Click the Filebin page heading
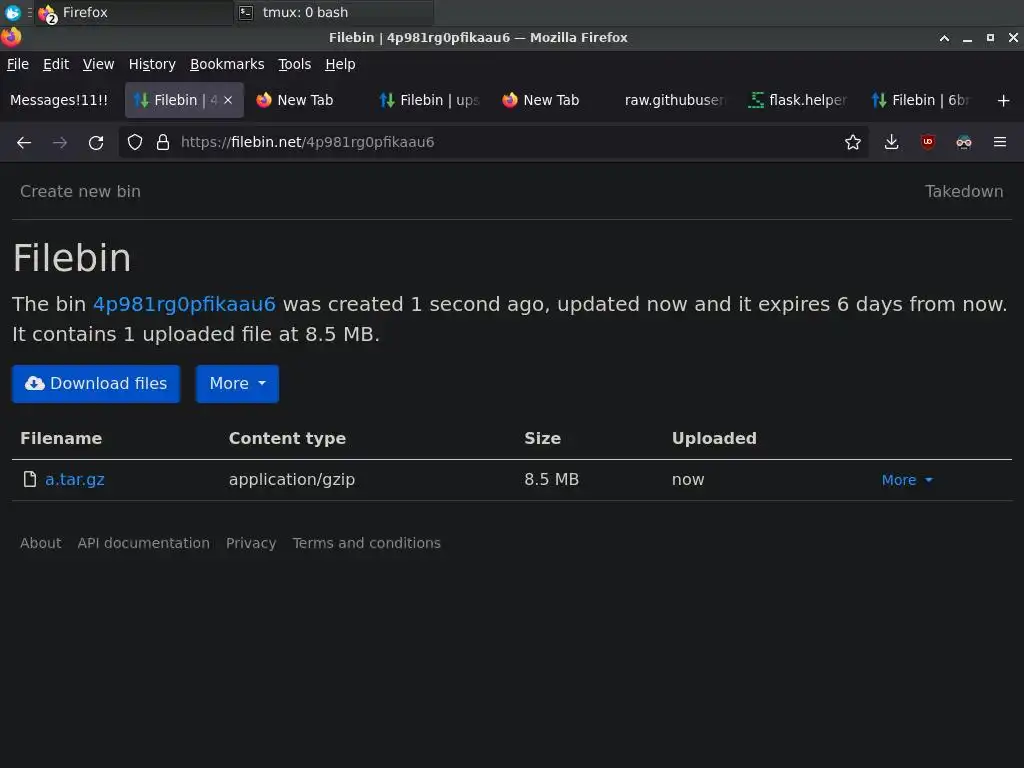 tap(72, 258)
